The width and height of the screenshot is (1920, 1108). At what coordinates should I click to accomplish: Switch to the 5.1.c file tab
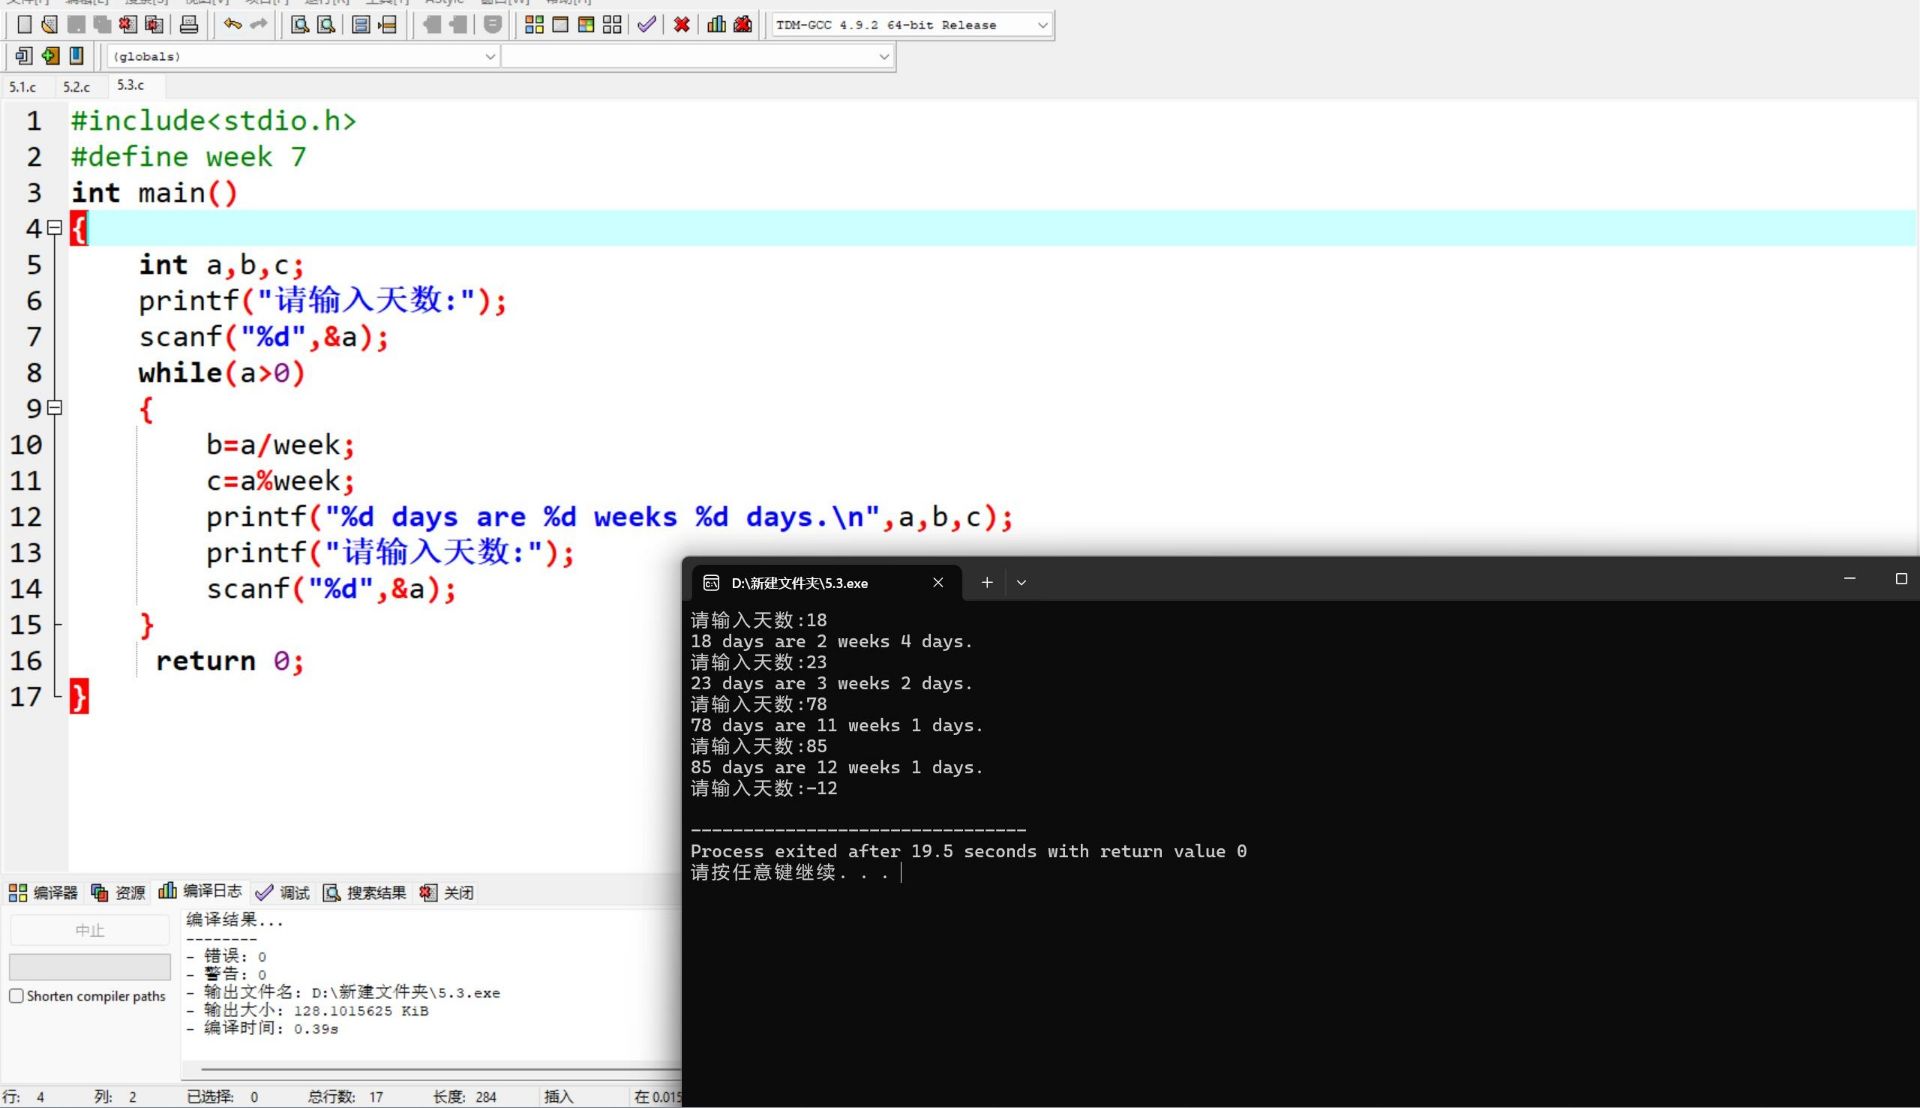22,87
